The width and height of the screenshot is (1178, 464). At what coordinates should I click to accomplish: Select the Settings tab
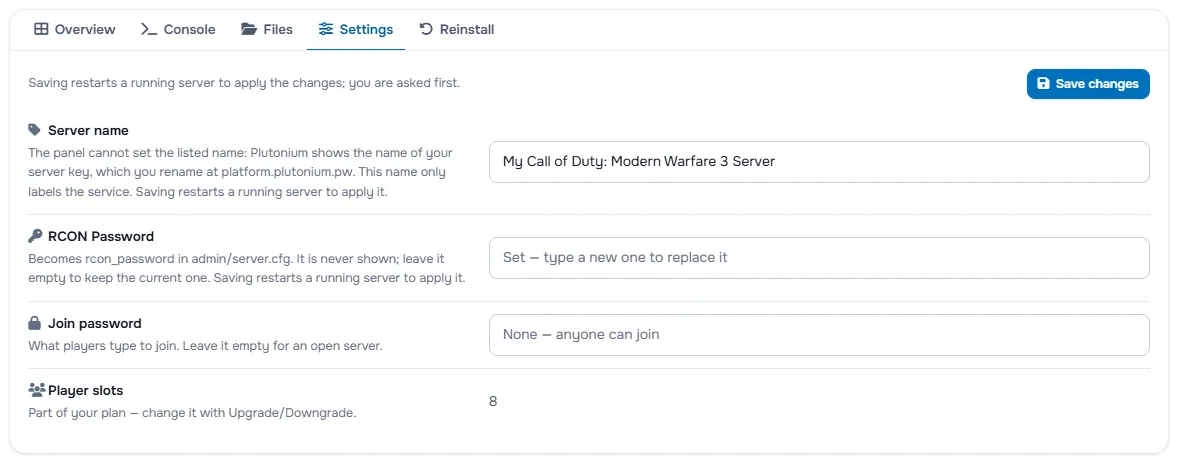[x=355, y=29]
